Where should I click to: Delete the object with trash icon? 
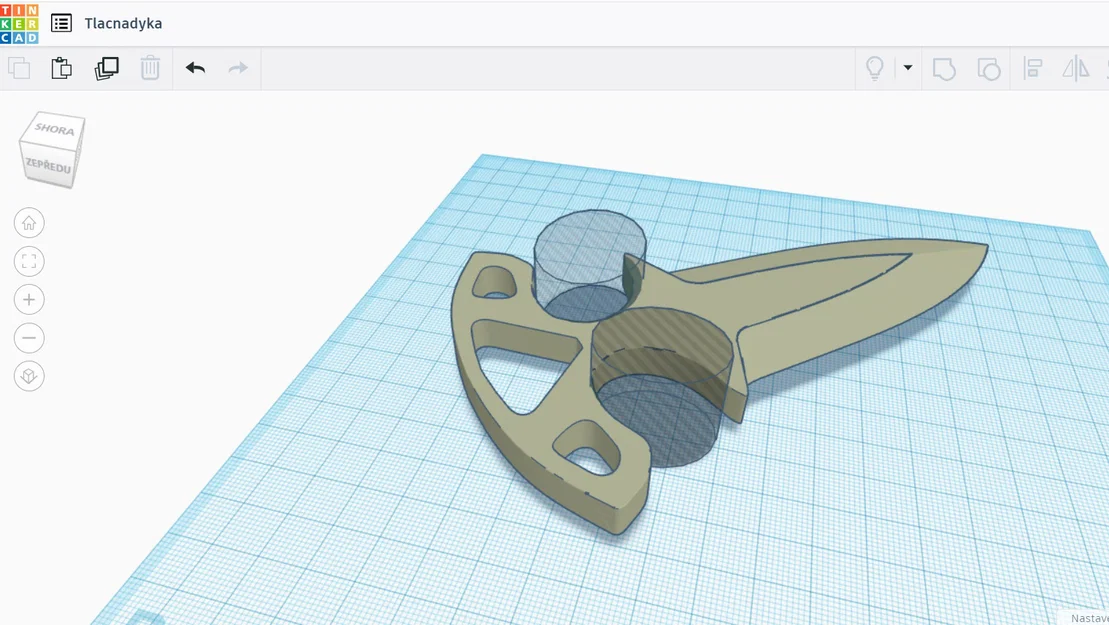(x=150, y=68)
